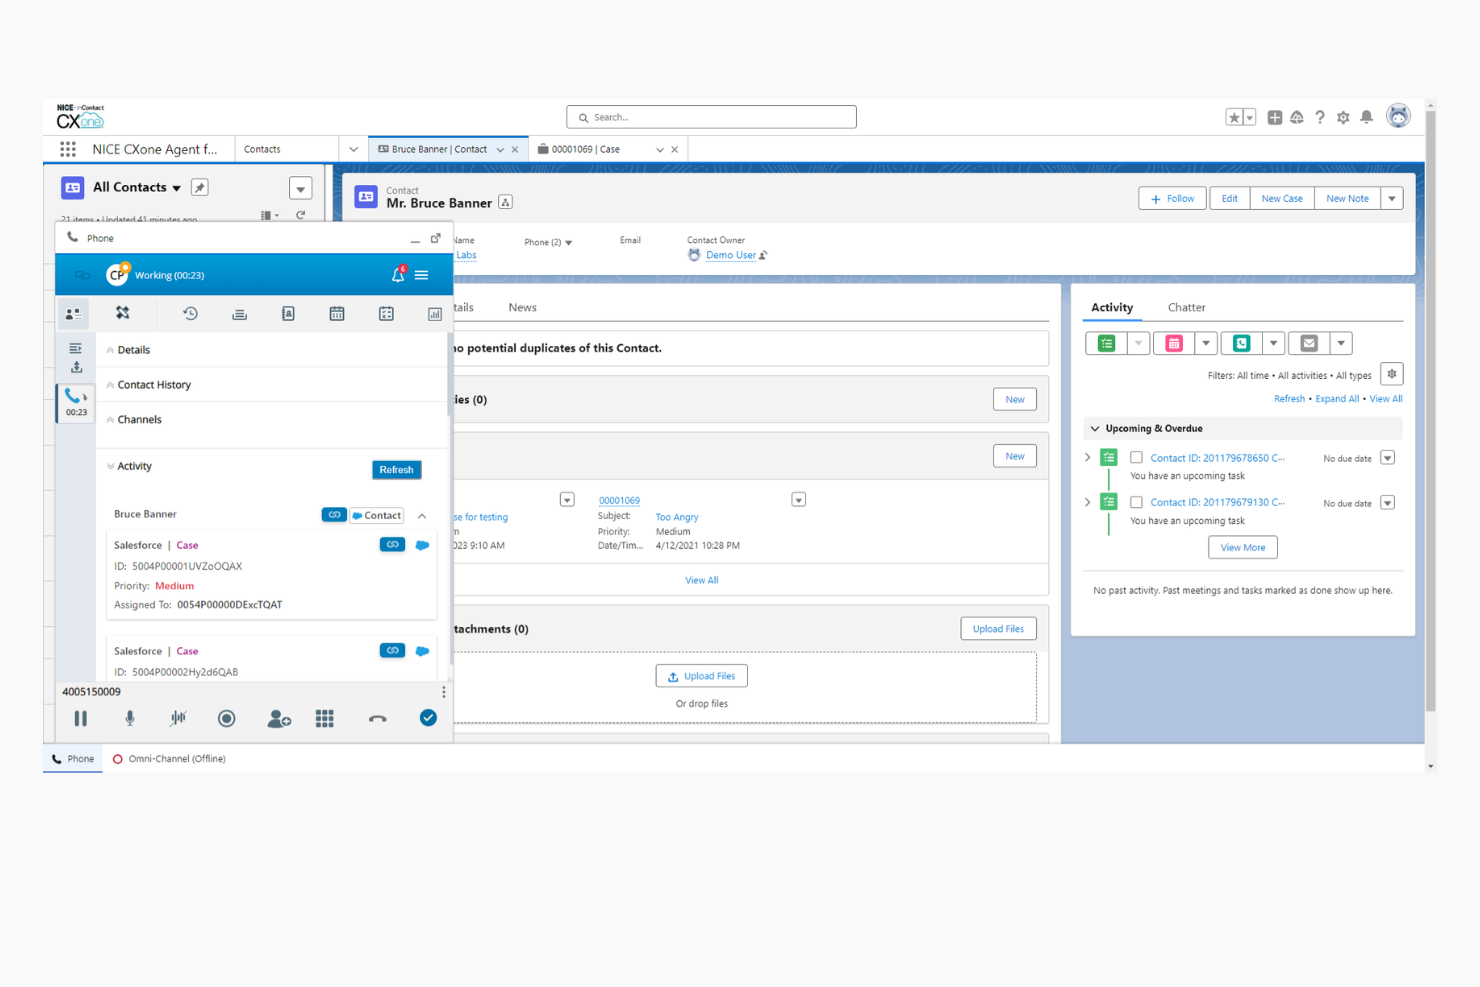Viewport: 1480px width, 987px height.
Task: Switch to the 00001069 Case tab
Action: [x=586, y=149]
